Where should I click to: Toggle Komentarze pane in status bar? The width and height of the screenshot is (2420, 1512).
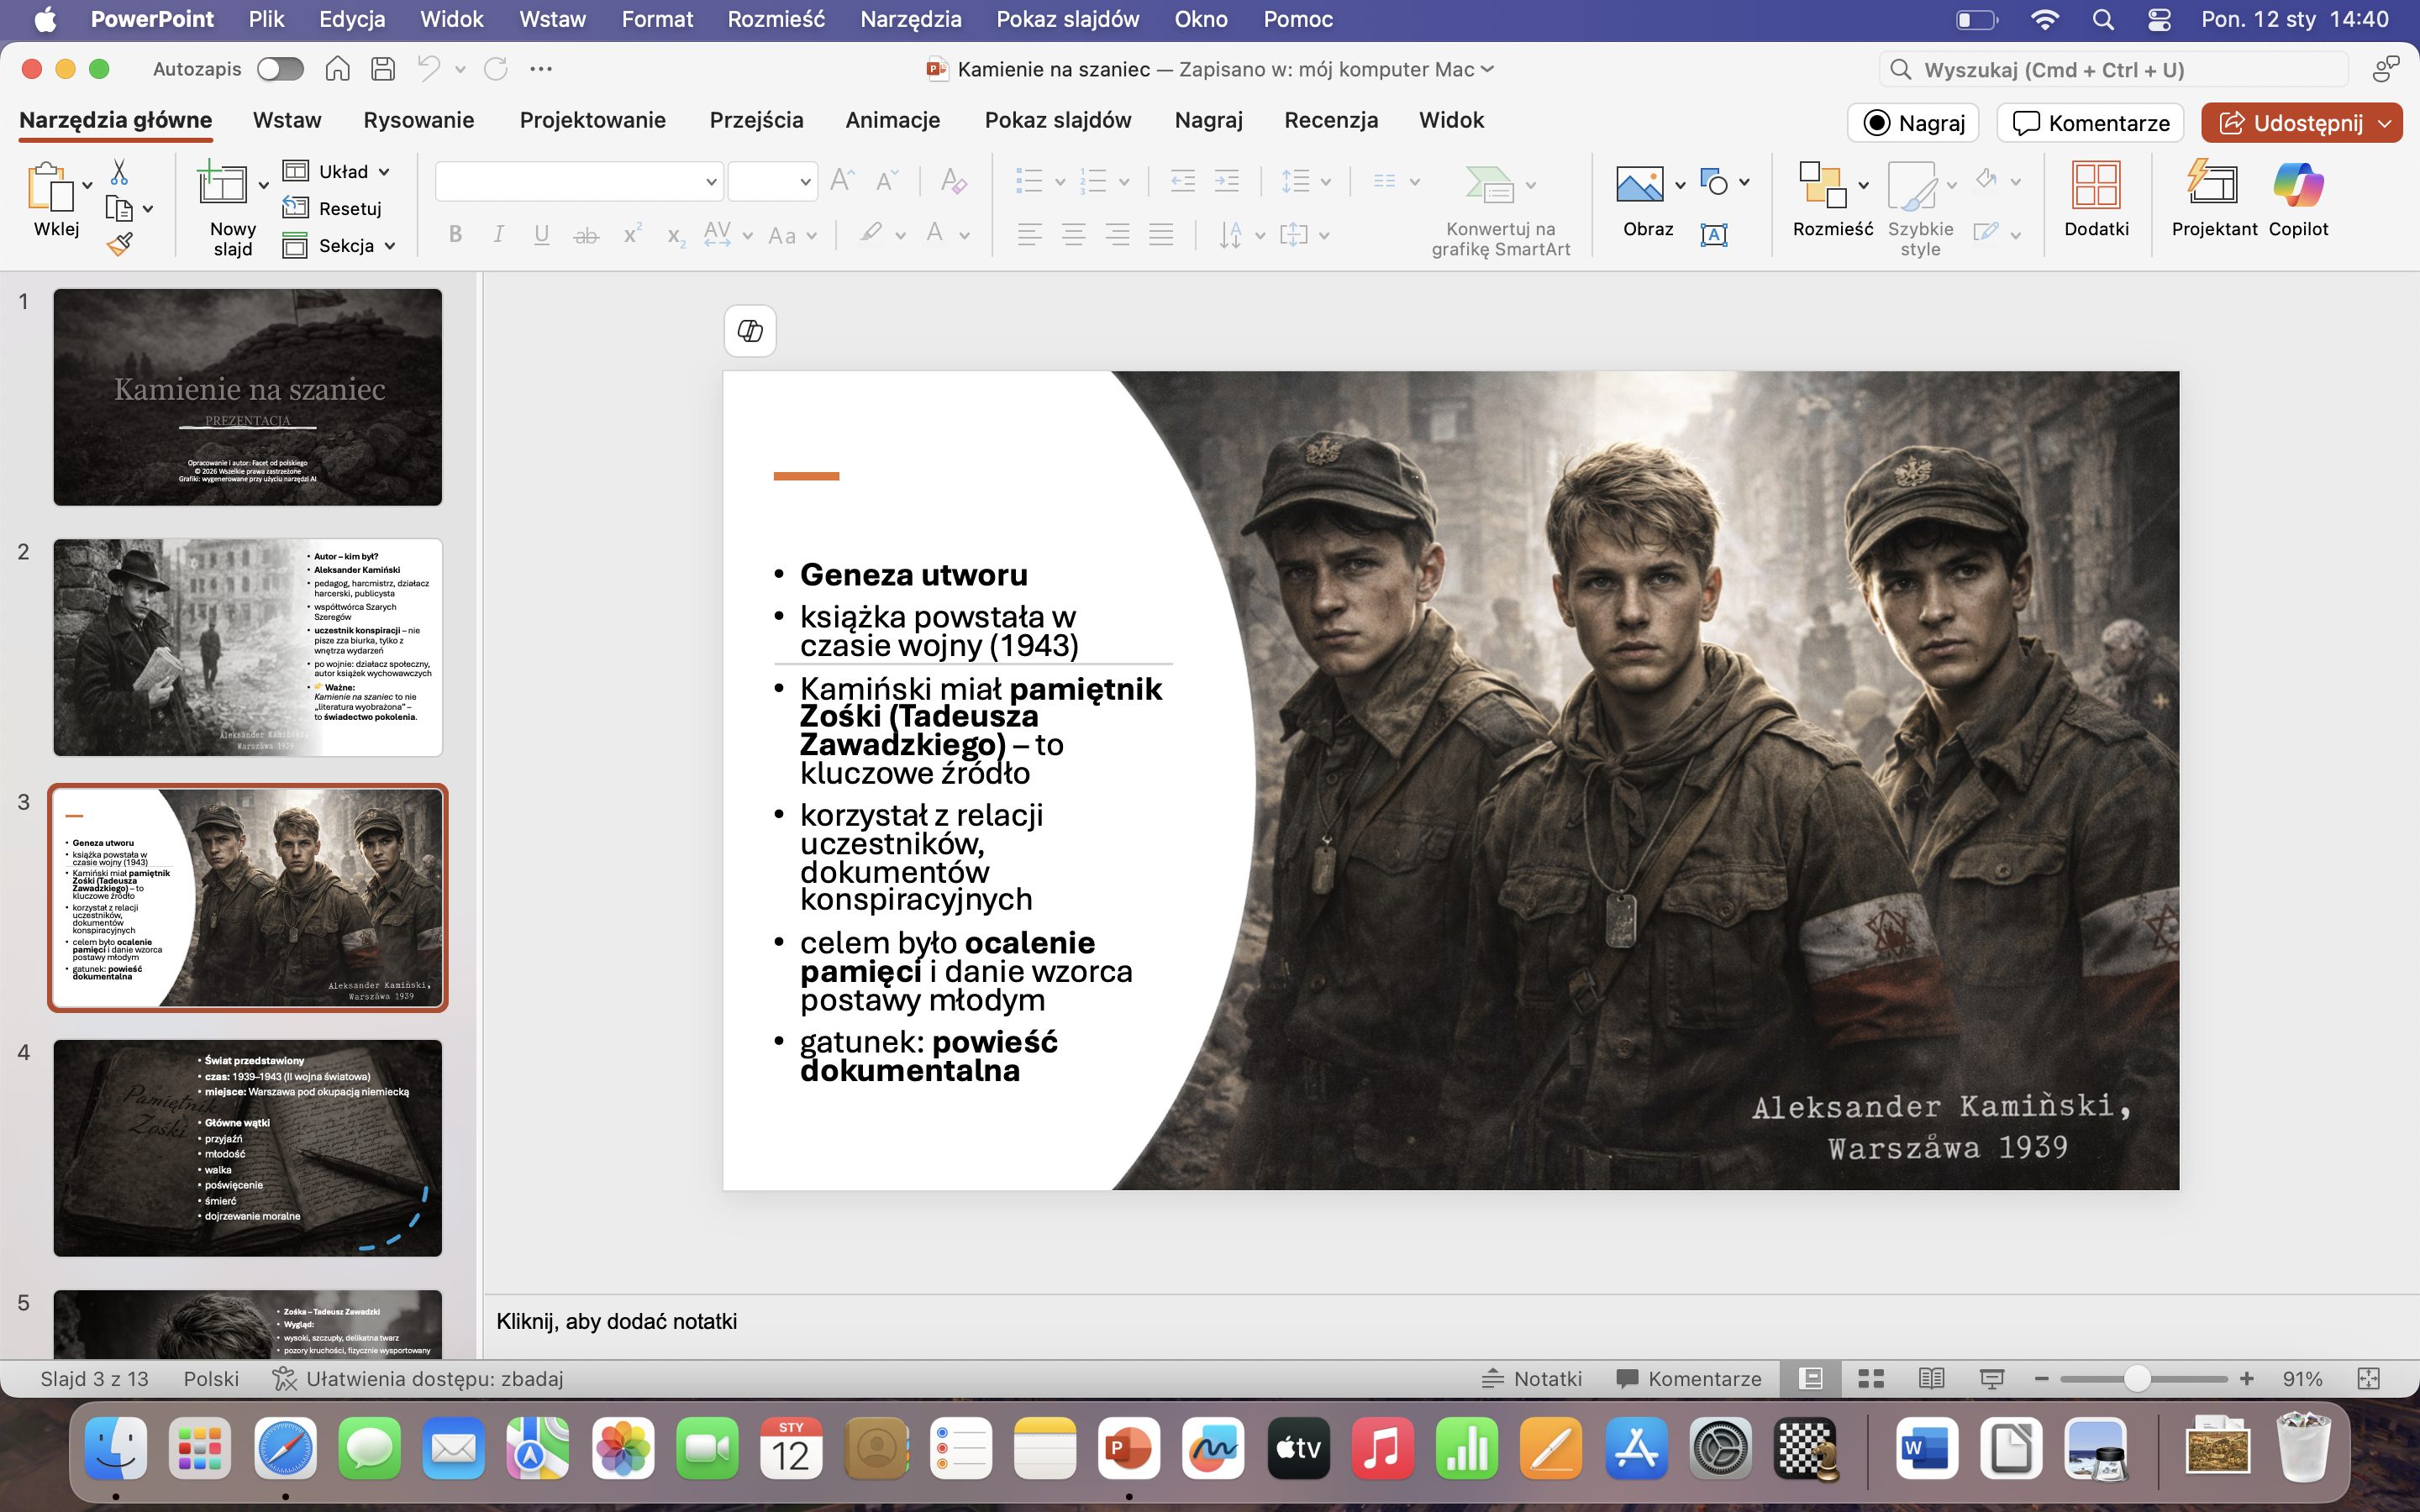1689,1379
